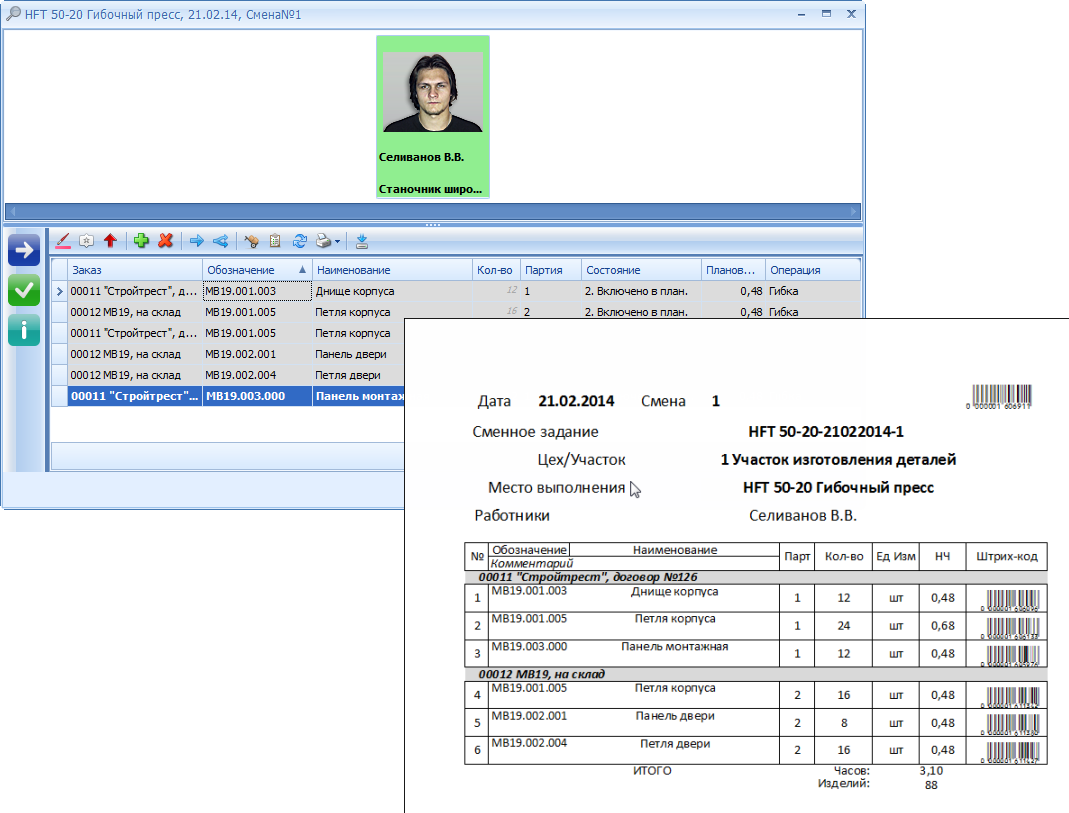
Task: Click the blue split arrows icon
Action: coord(220,241)
